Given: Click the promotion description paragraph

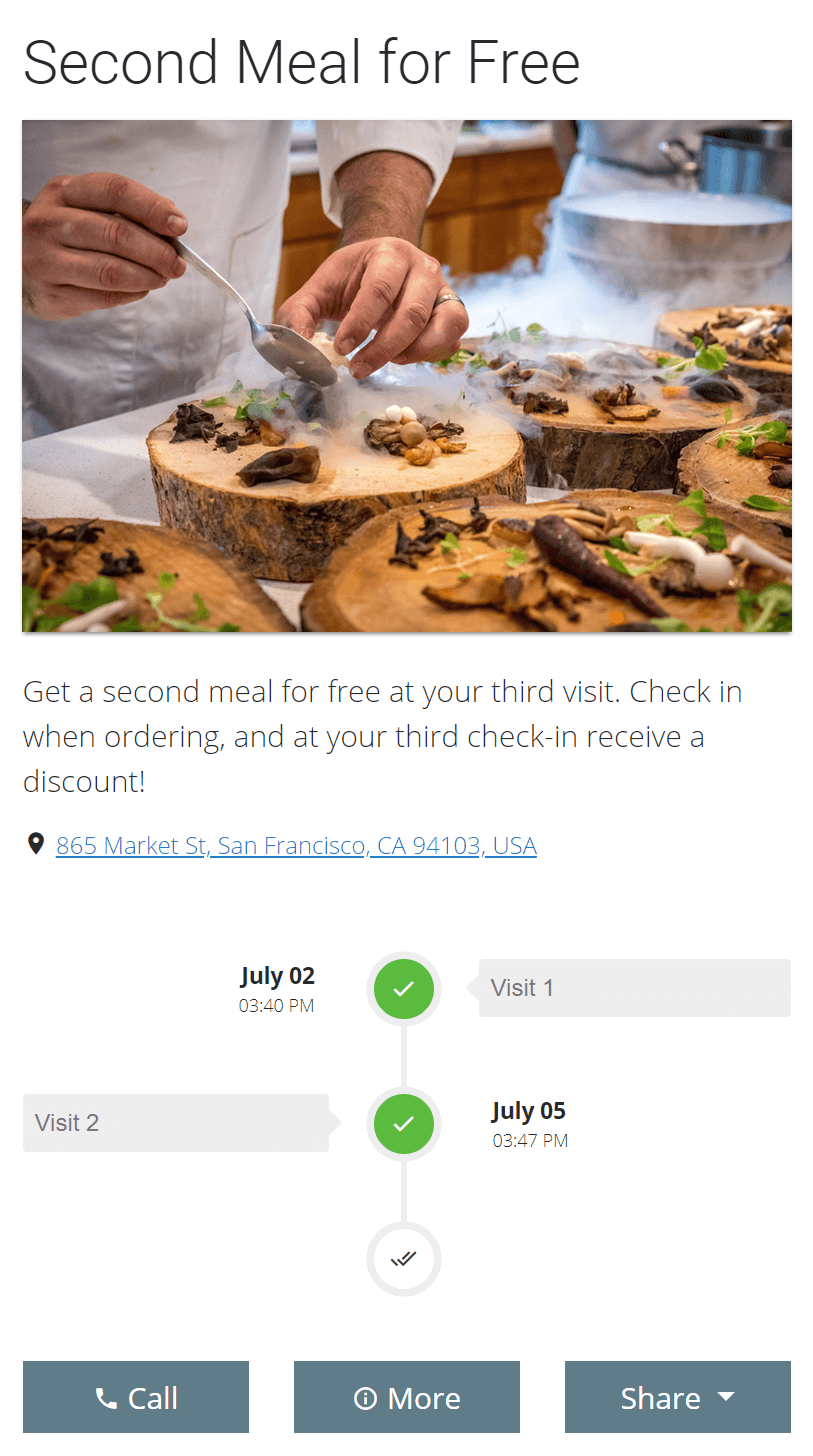Looking at the screenshot, I should (x=382, y=736).
